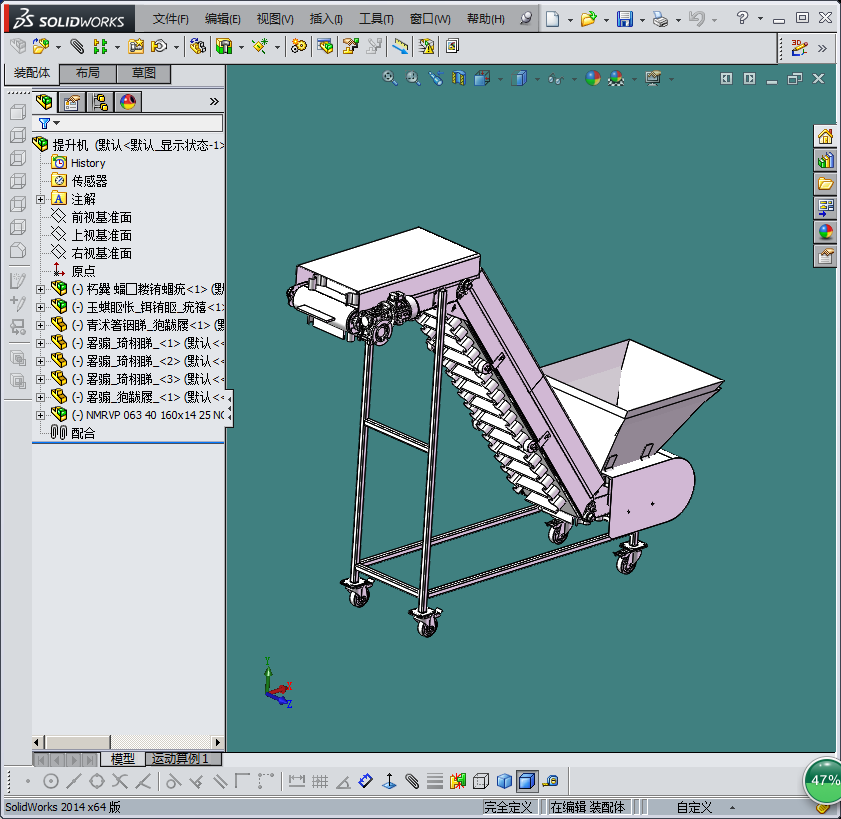Open the 编辑(E) menu
The width and height of the screenshot is (841, 819).
223,19
